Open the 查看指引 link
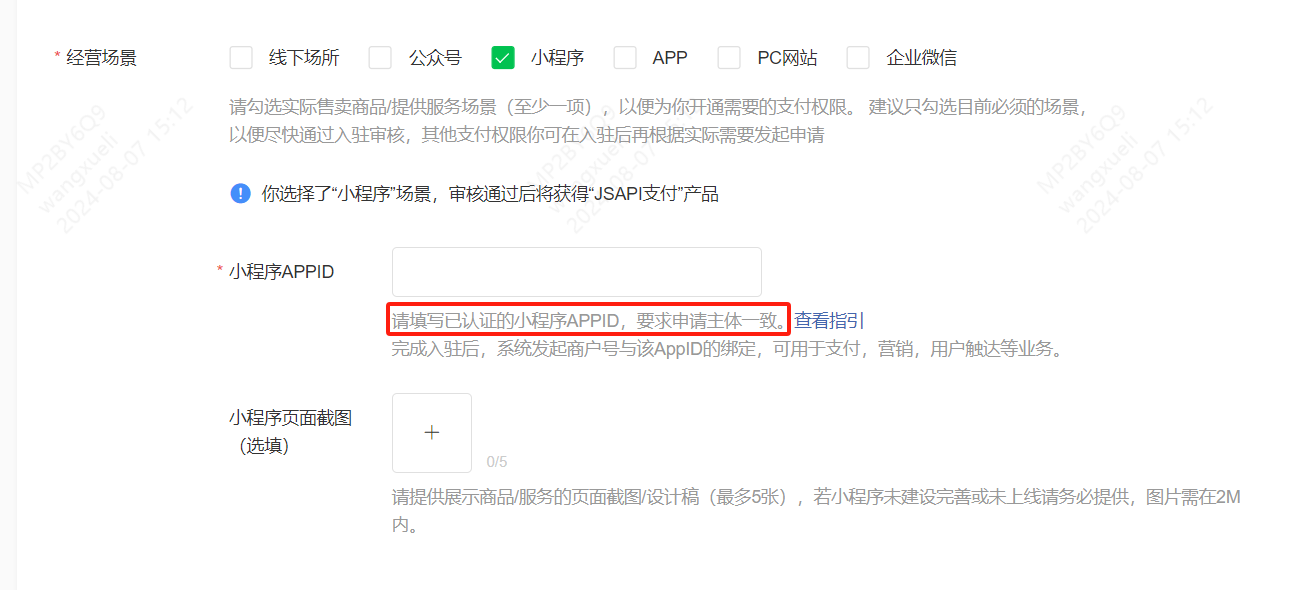 (x=829, y=321)
